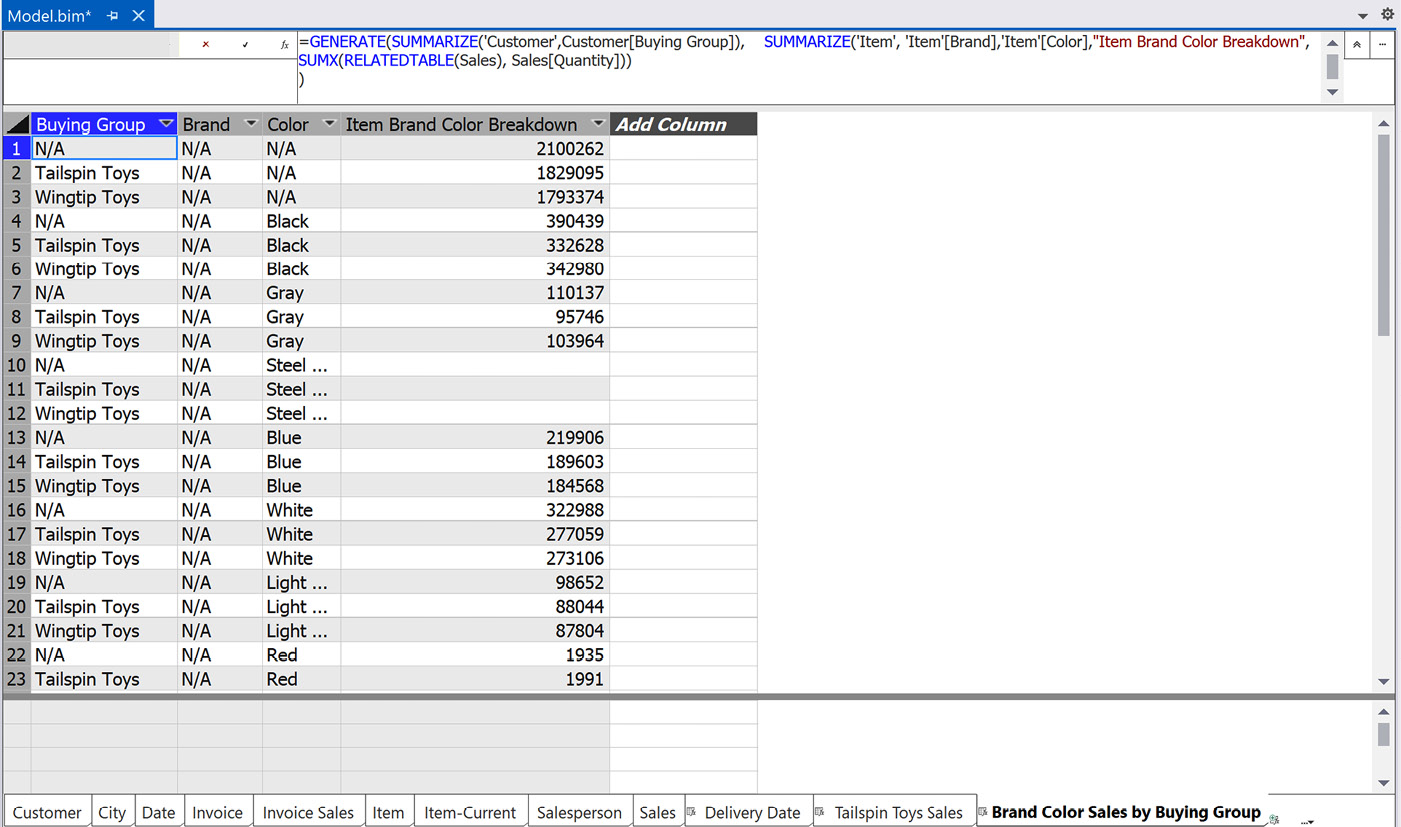Click measure grid scroll up arrow

(x=1384, y=712)
